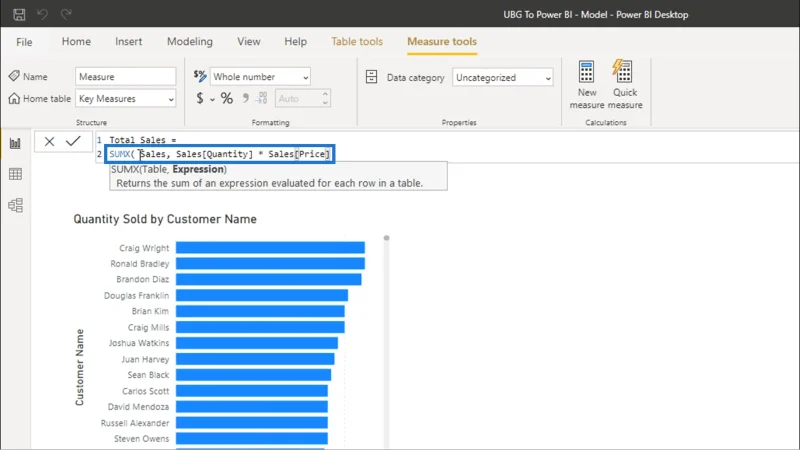Image resolution: width=800 pixels, height=450 pixels.
Task: Select the Ronald Bradley bar
Action: point(270,264)
